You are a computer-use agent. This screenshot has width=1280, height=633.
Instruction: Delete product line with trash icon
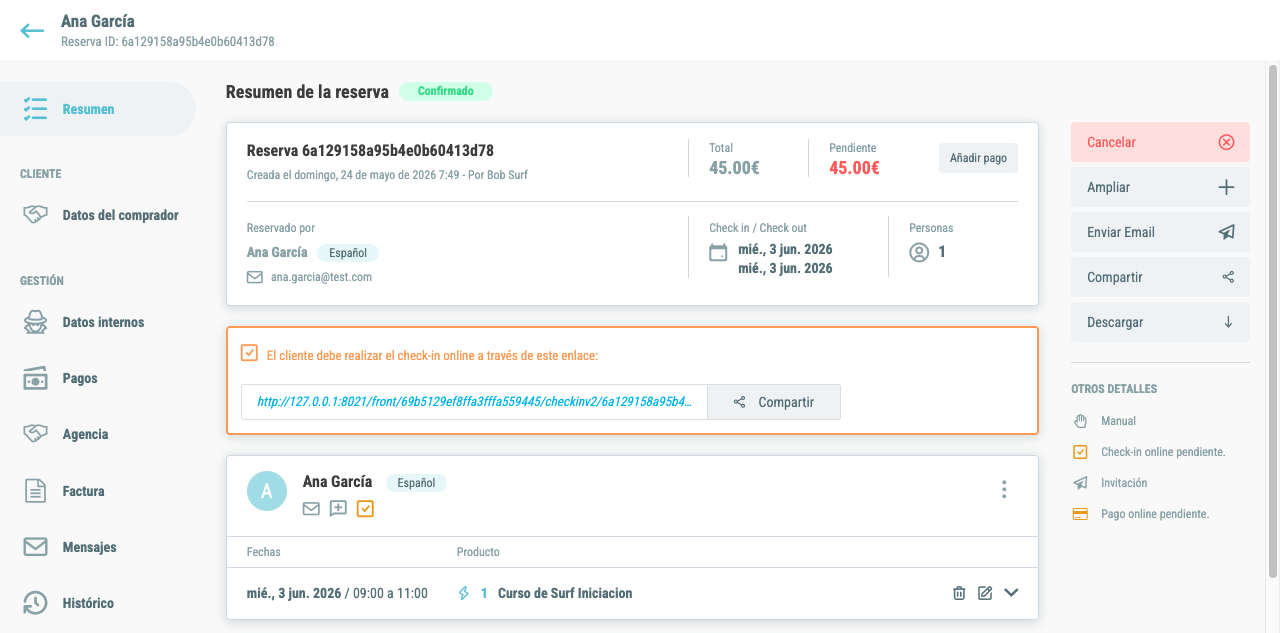959,593
